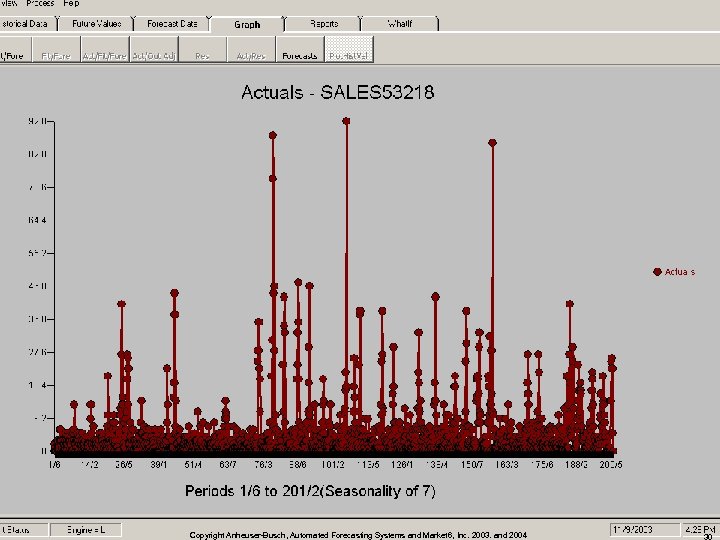Click the x-axis label 188/3

(576, 465)
